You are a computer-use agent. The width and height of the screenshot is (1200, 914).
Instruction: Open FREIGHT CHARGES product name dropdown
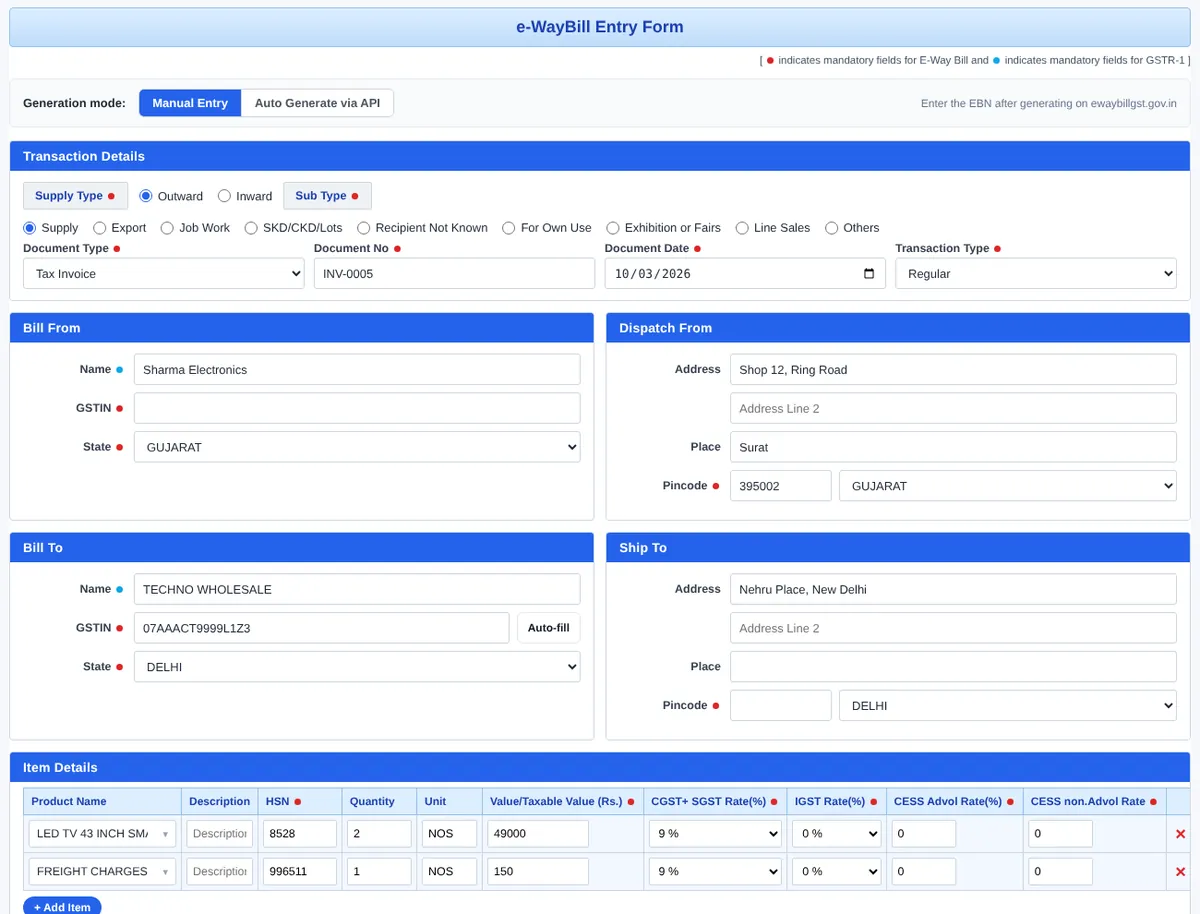tap(102, 872)
